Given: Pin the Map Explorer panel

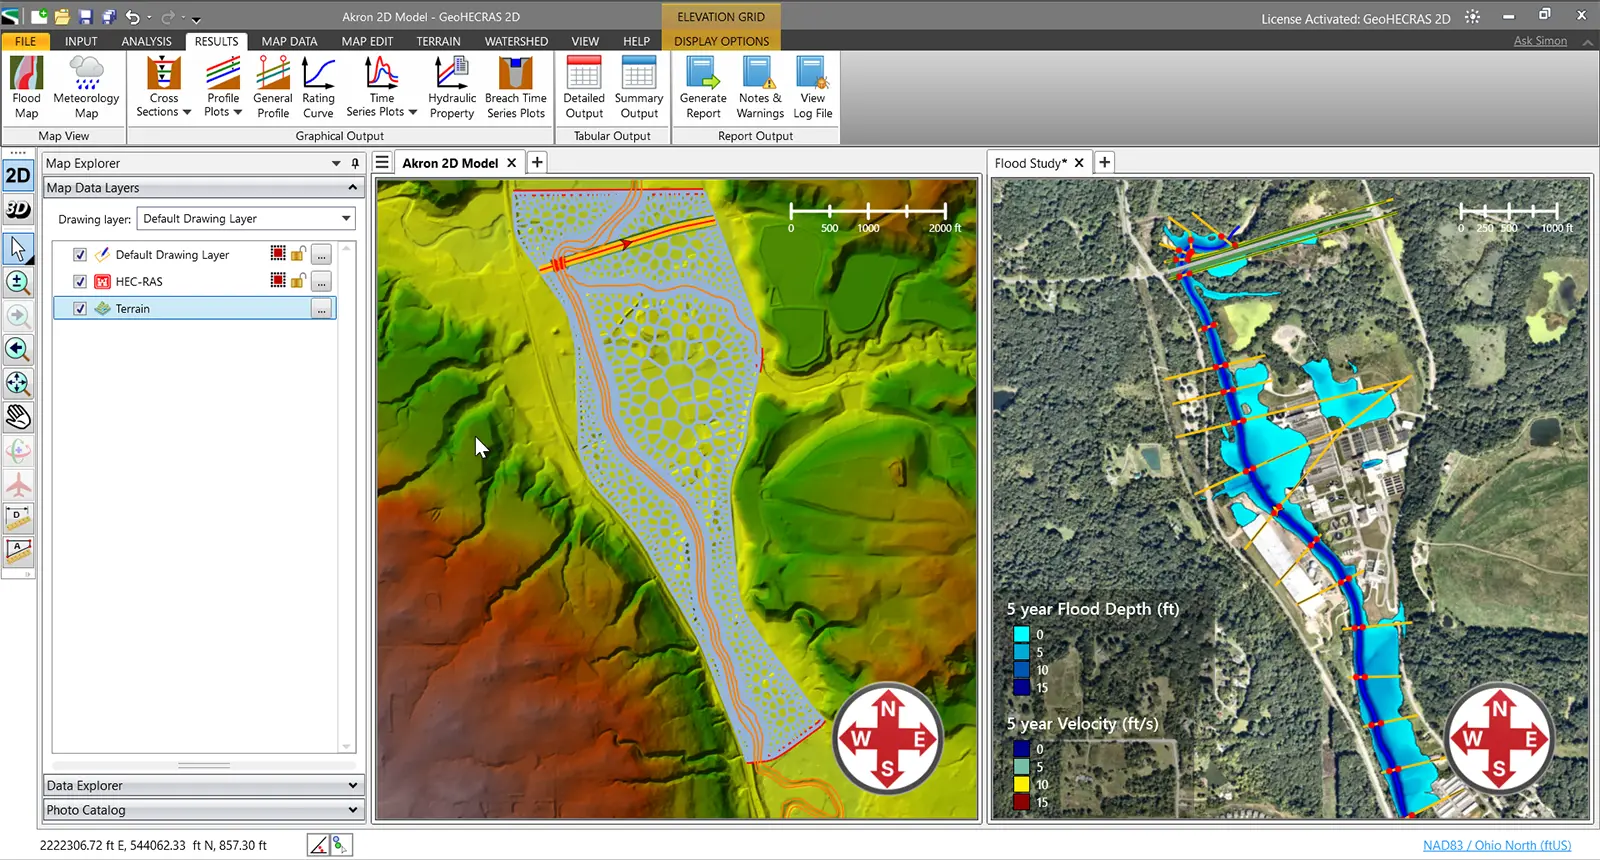Looking at the screenshot, I should click(355, 163).
